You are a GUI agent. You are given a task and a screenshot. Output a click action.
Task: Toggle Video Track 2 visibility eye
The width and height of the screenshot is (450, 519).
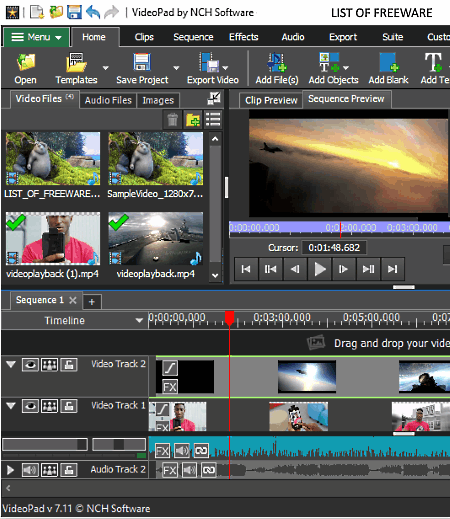30,365
